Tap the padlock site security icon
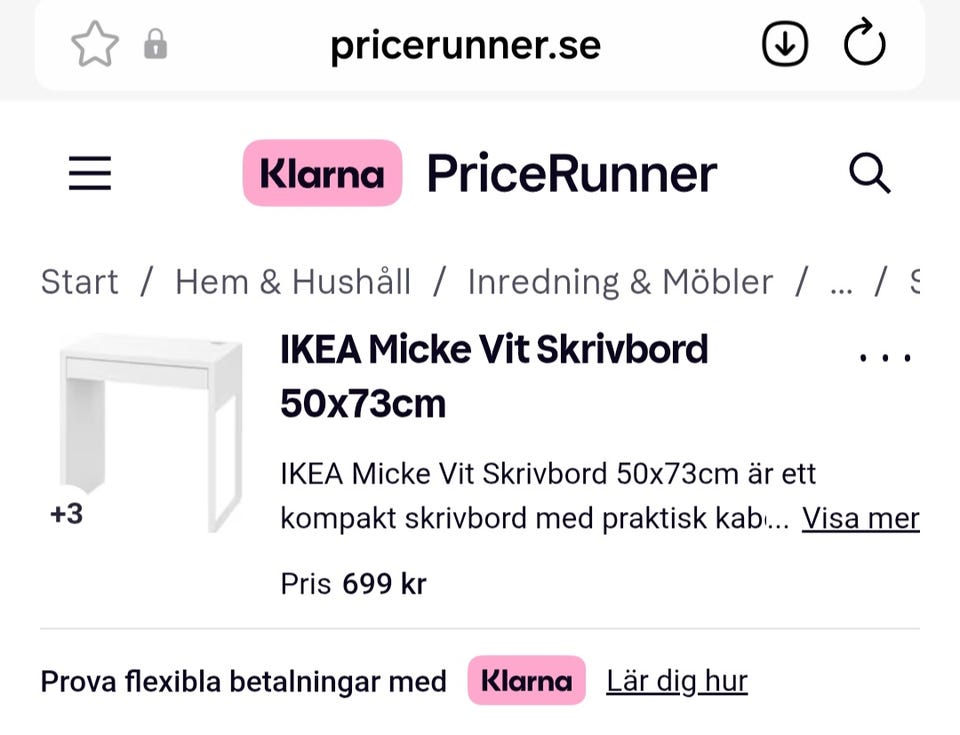The height and width of the screenshot is (735, 960). click(x=156, y=44)
